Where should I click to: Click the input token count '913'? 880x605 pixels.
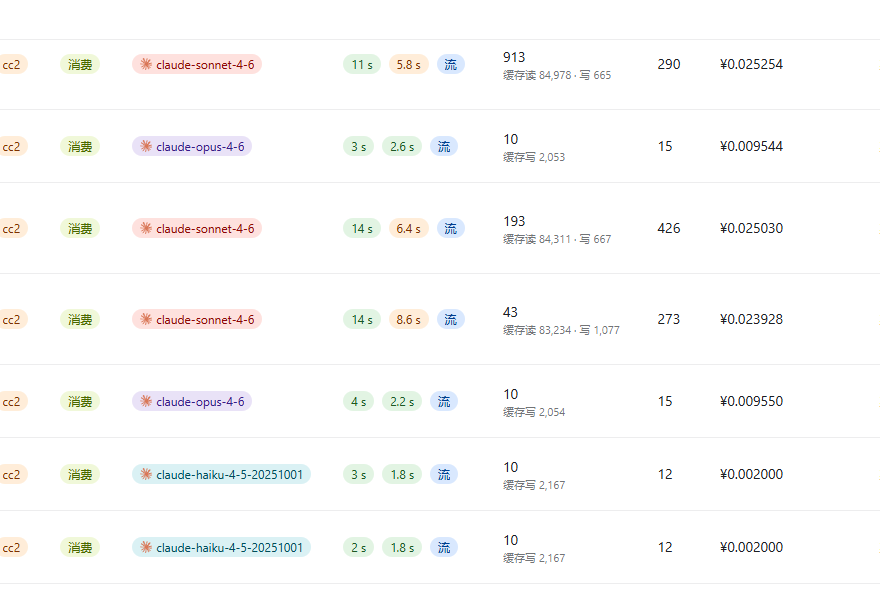pos(514,57)
